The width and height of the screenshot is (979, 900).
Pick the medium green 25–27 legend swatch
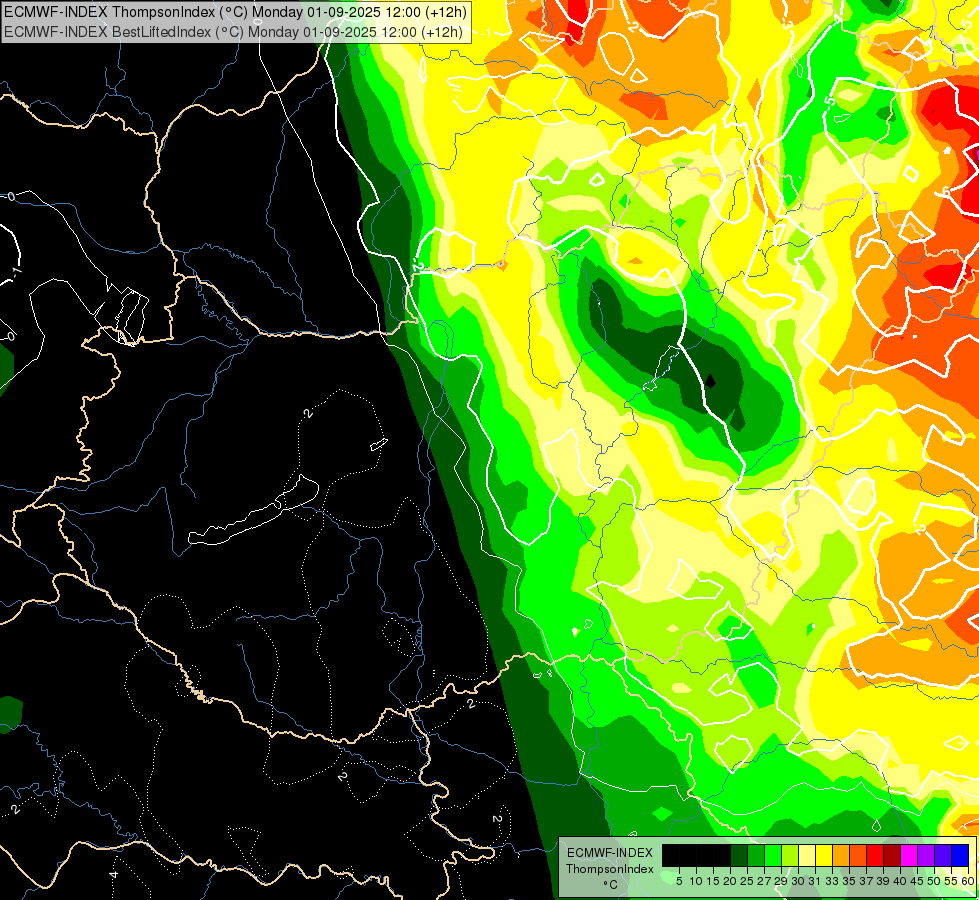click(756, 855)
